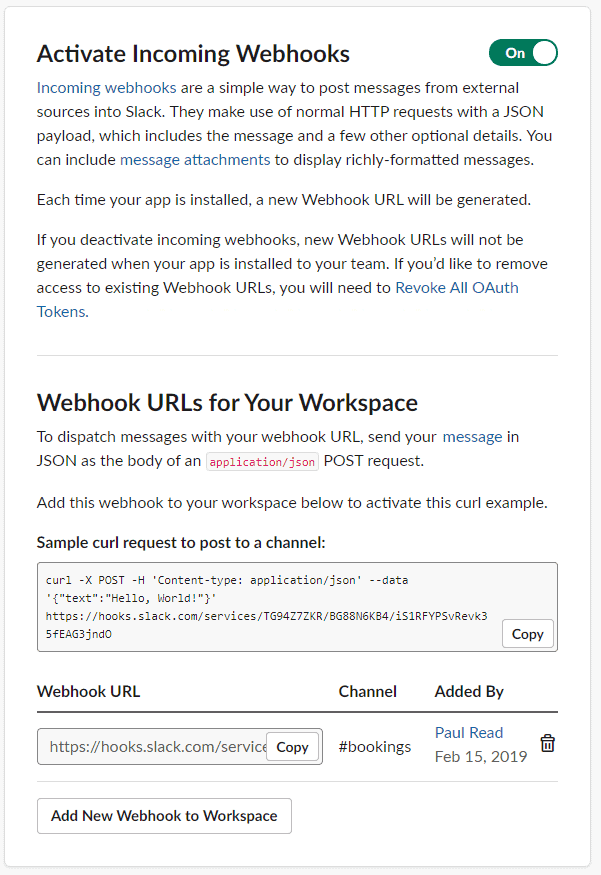Click the Feb 15, 2019 date

coord(480,757)
